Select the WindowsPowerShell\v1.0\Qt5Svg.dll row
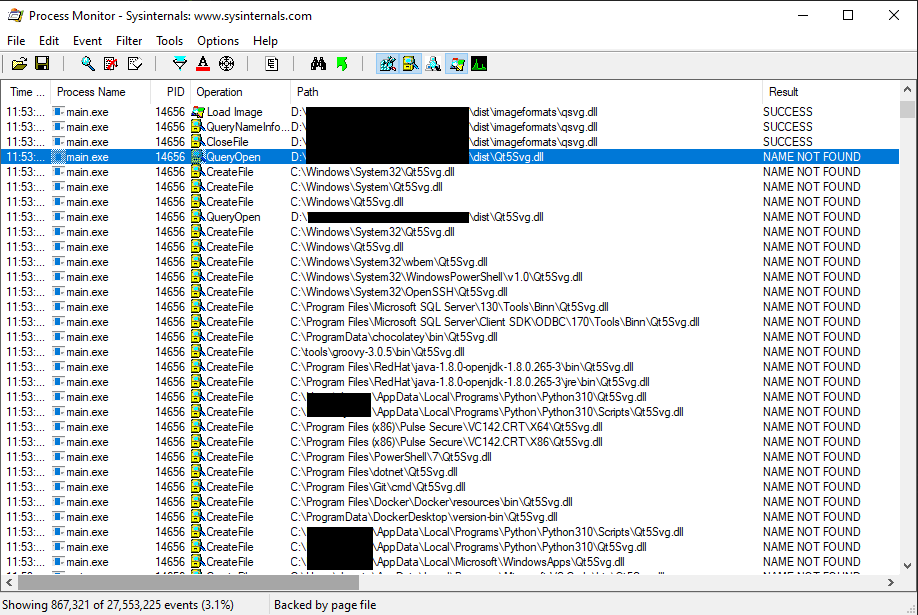918x615 pixels. [x=450, y=277]
